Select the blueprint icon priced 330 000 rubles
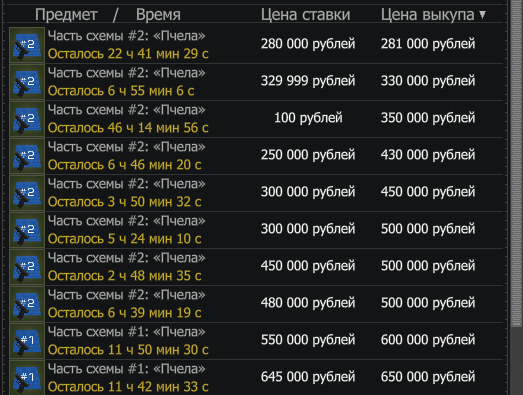This screenshot has width=523, height=395. pos(27,82)
